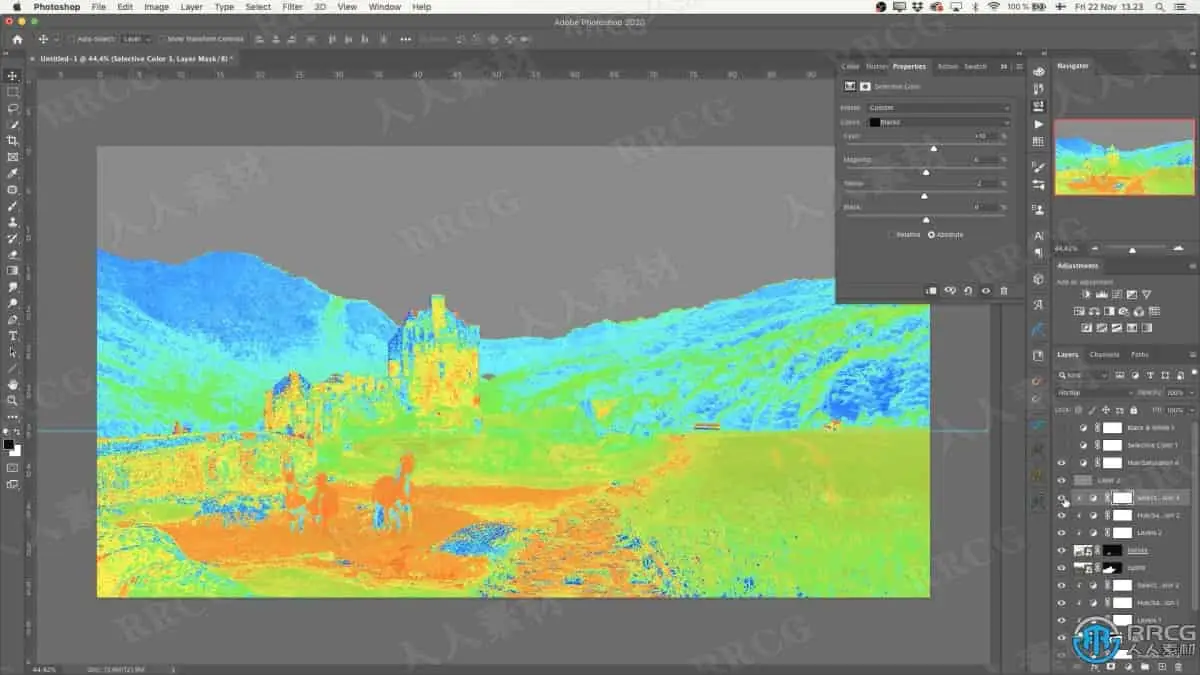Click the Clone Stamp tool

[x=12, y=222]
